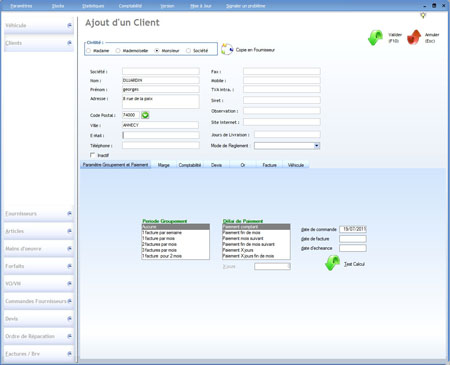The width and height of the screenshot is (450, 365).
Task: Select the Madame civility option
Action: point(89,51)
